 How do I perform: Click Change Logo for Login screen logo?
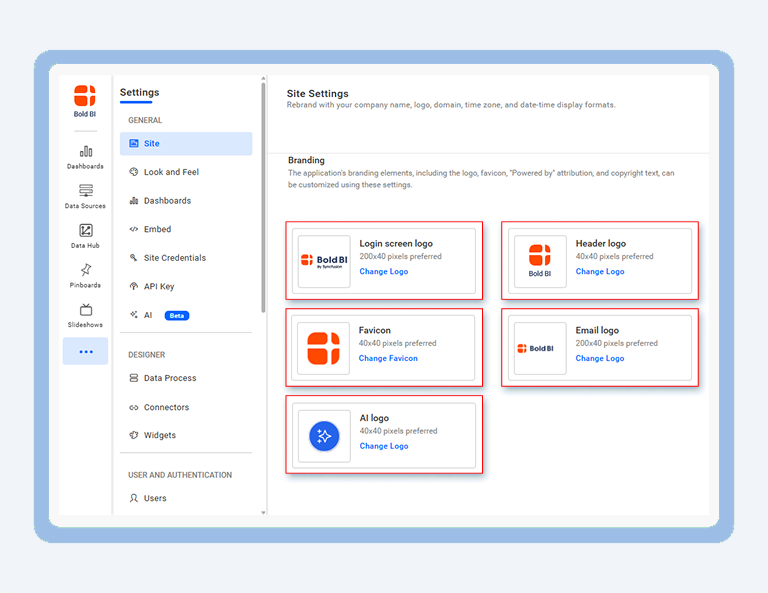click(x=384, y=271)
